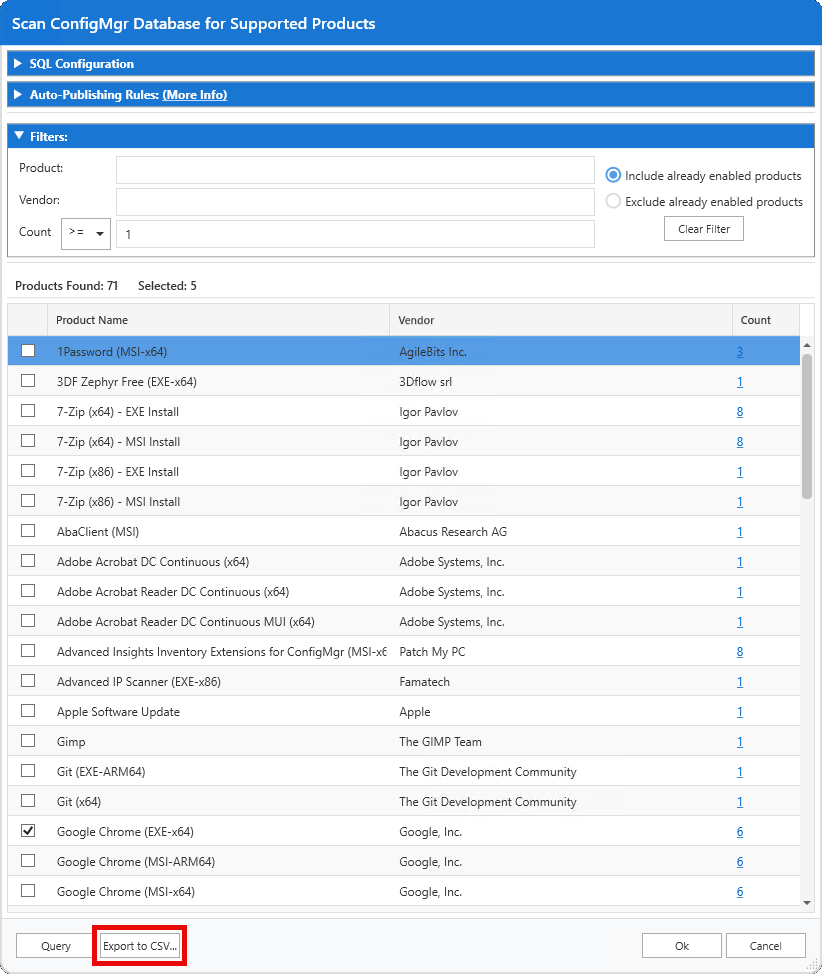This screenshot has width=822, height=974.
Task: Click the Query button
Action: coord(54,945)
